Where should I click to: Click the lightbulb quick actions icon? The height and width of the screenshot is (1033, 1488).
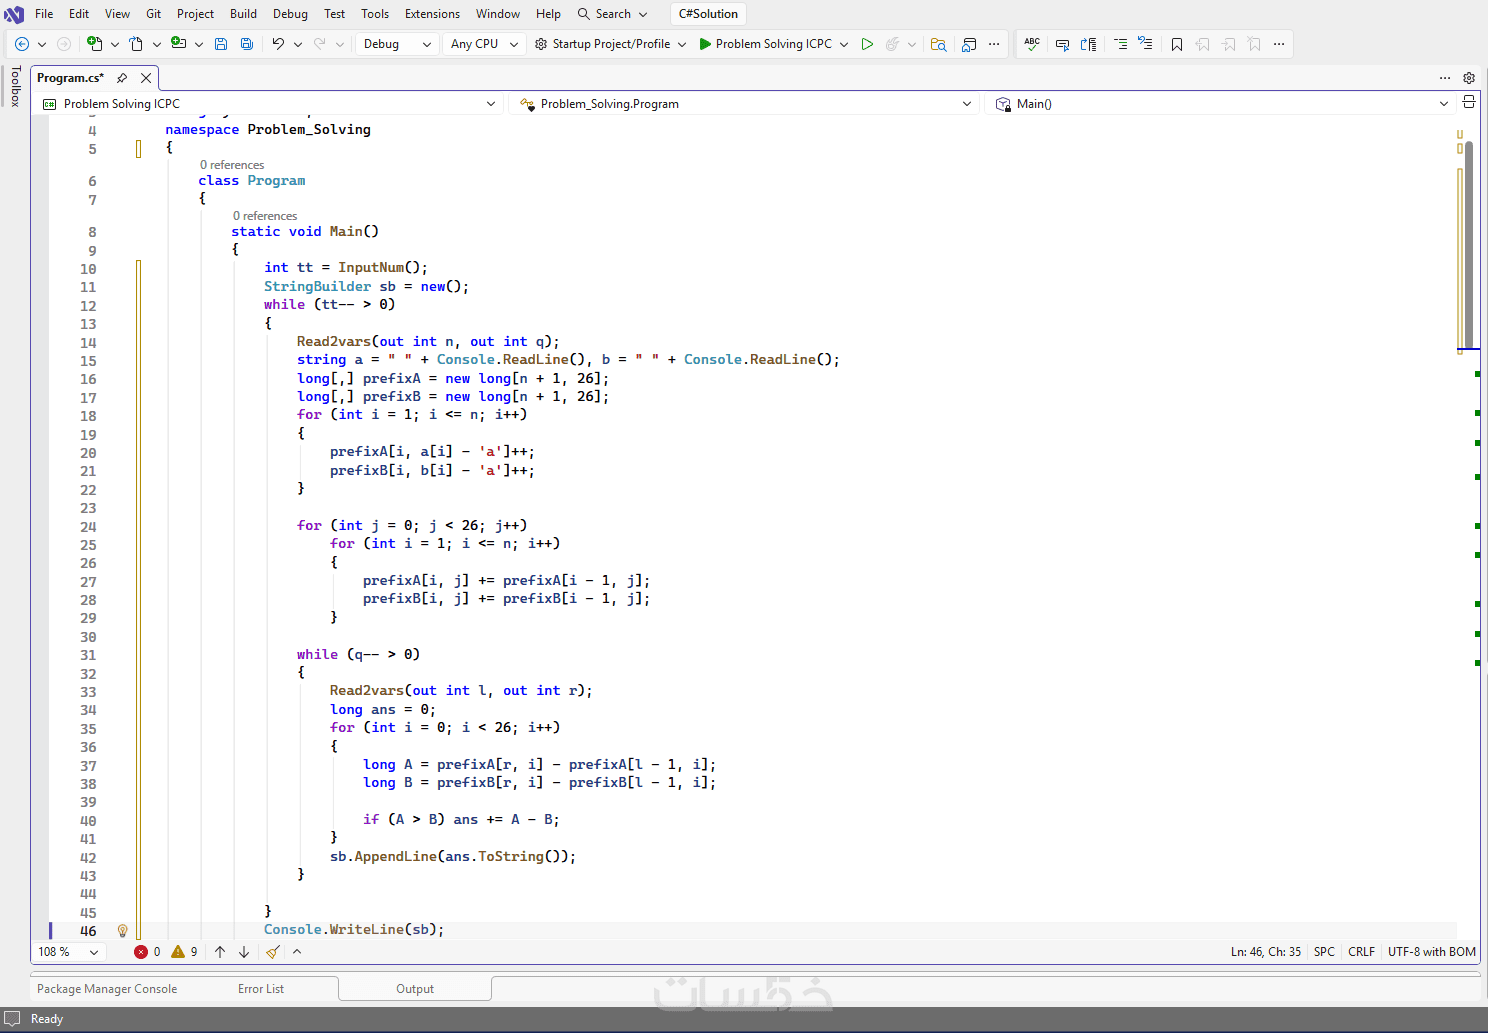click(123, 931)
